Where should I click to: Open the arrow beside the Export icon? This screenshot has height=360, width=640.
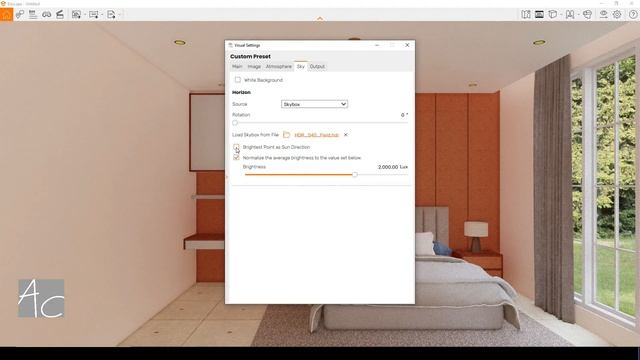(119, 15)
